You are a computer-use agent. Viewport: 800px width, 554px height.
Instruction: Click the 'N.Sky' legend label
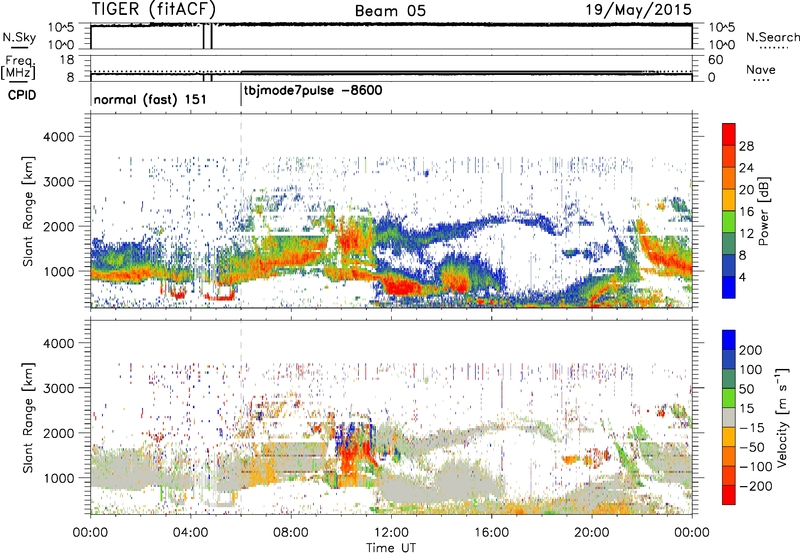(x=19, y=37)
